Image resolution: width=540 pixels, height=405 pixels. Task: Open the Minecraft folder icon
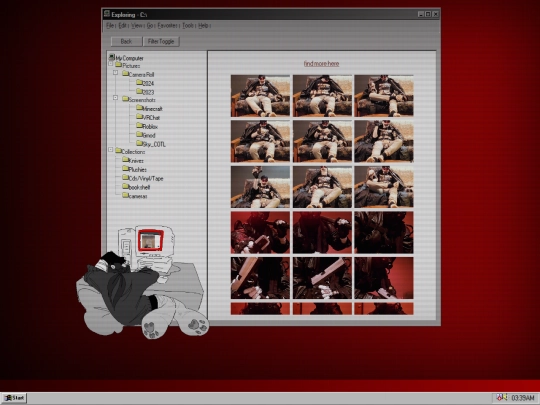(139, 108)
